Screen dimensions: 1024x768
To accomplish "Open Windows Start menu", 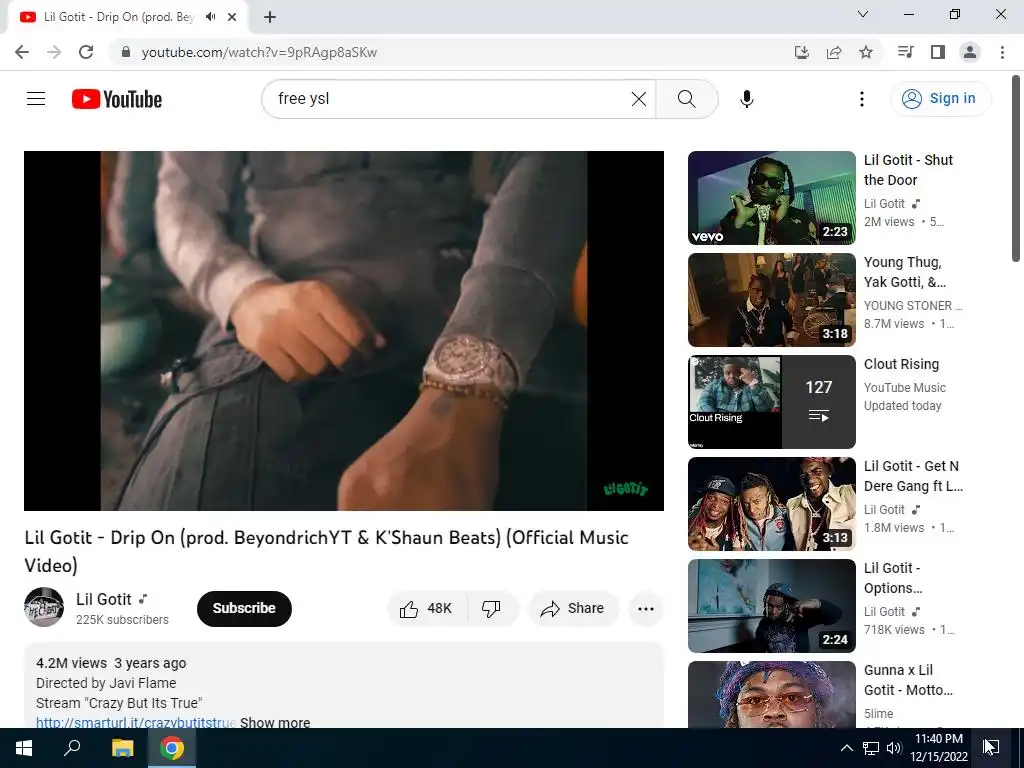I will click(24, 748).
